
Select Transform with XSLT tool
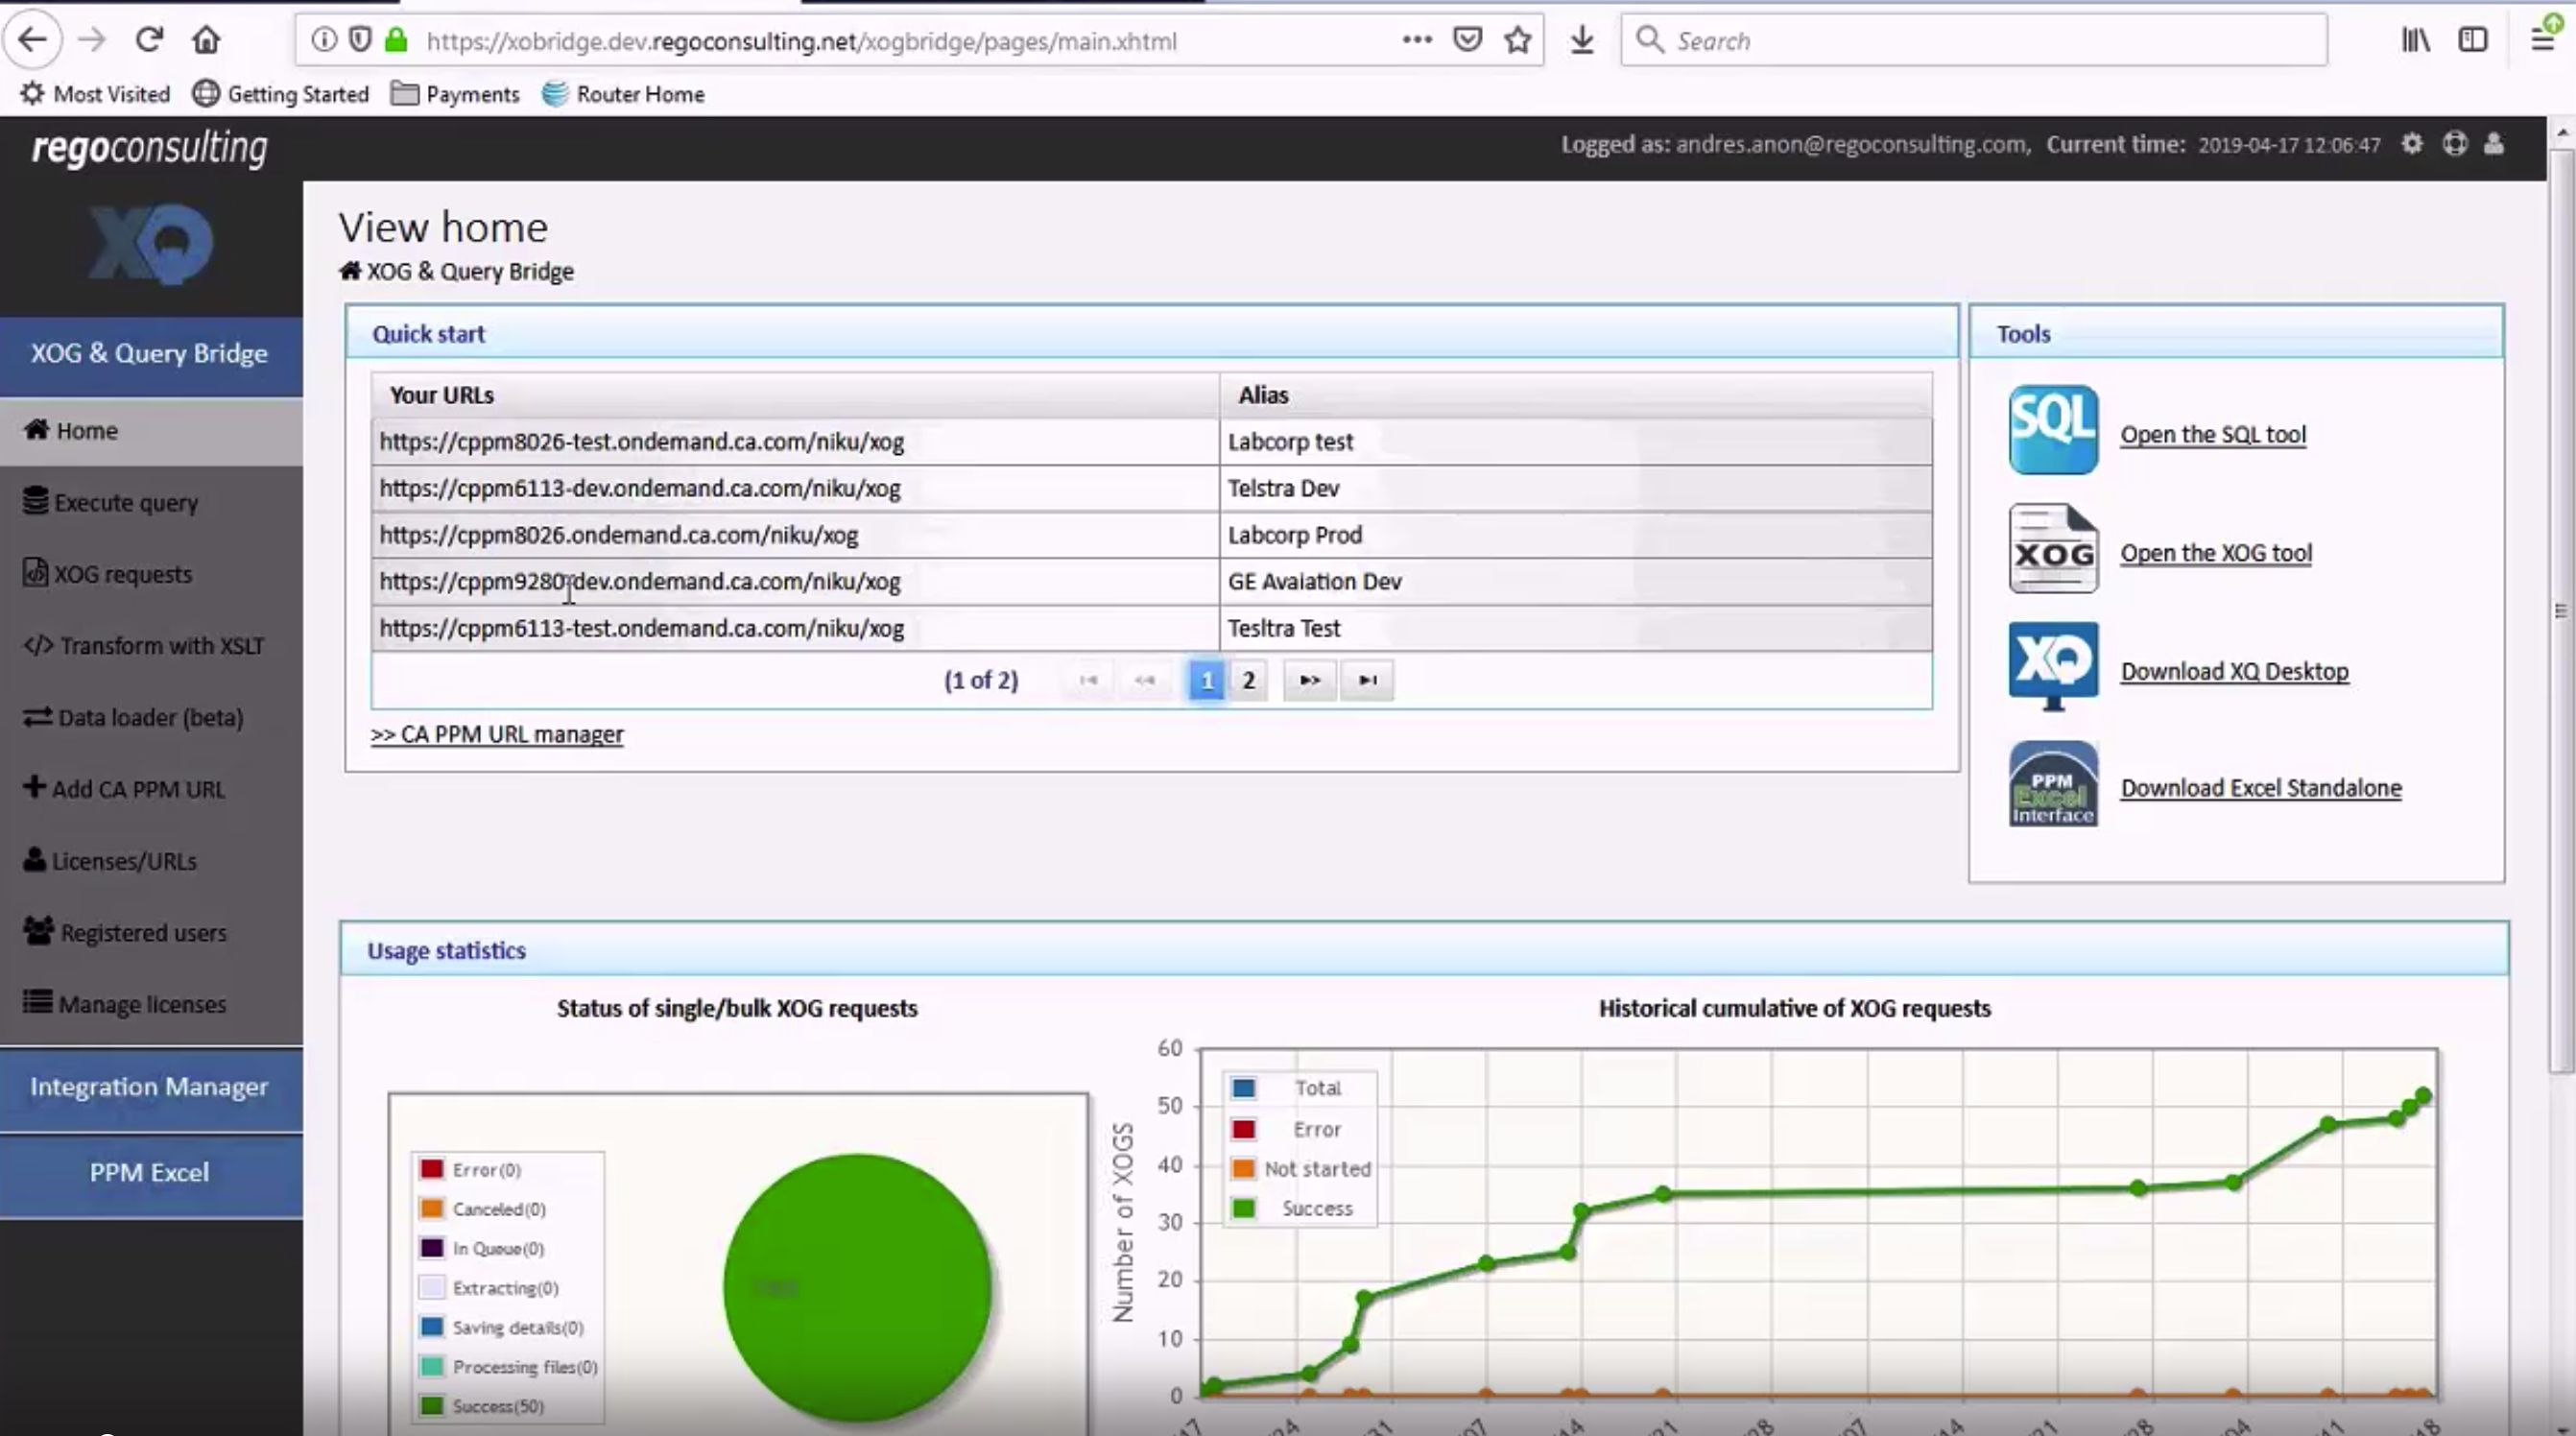(x=144, y=645)
